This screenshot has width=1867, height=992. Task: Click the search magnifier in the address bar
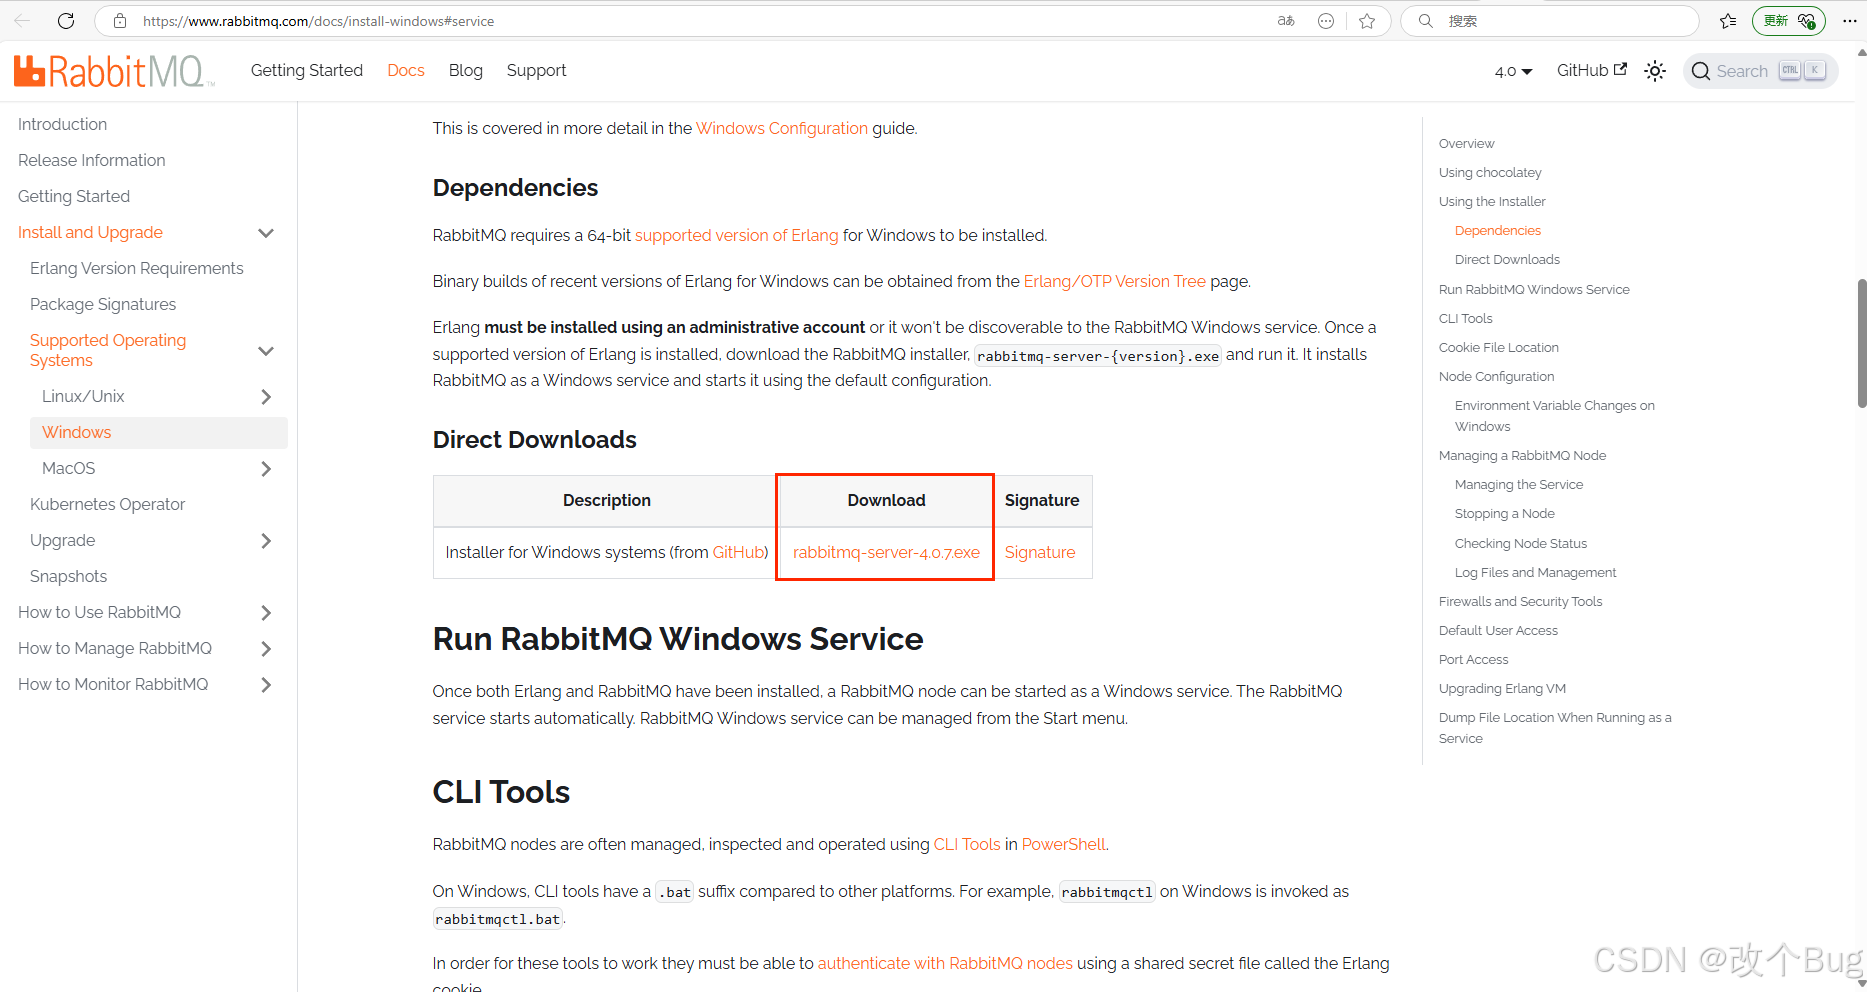[1424, 20]
